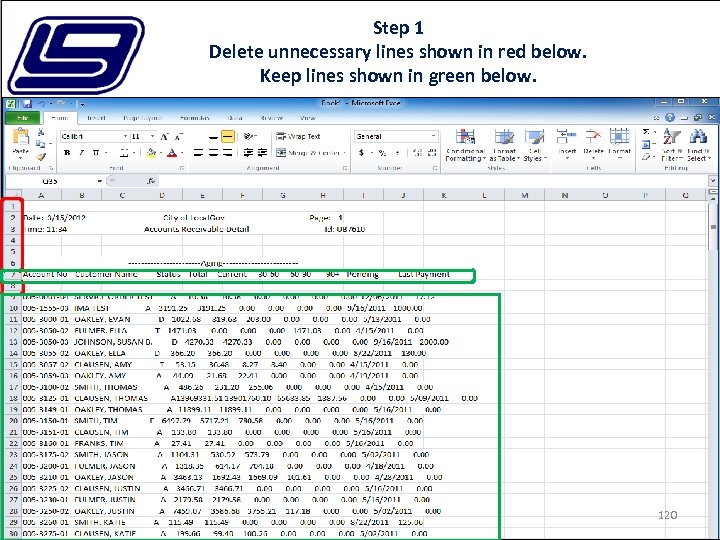Toggle Underline formatting
The width and height of the screenshot is (720, 540).
pyautogui.click(x=96, y=153)
